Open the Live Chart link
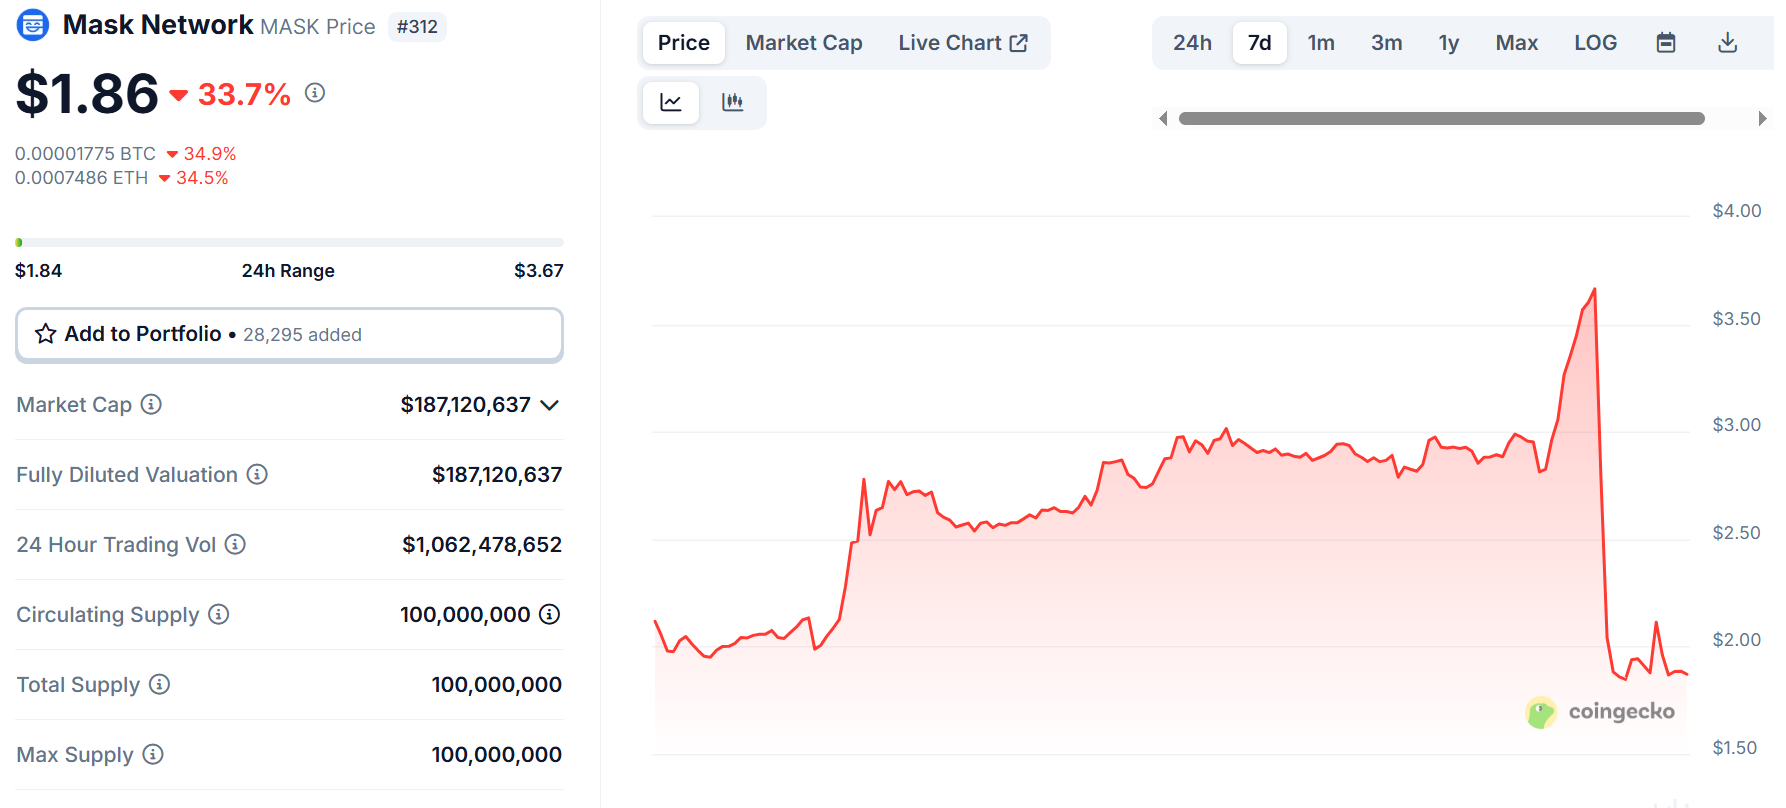Viewport: 1786px width, 808px height. [962, 43]
